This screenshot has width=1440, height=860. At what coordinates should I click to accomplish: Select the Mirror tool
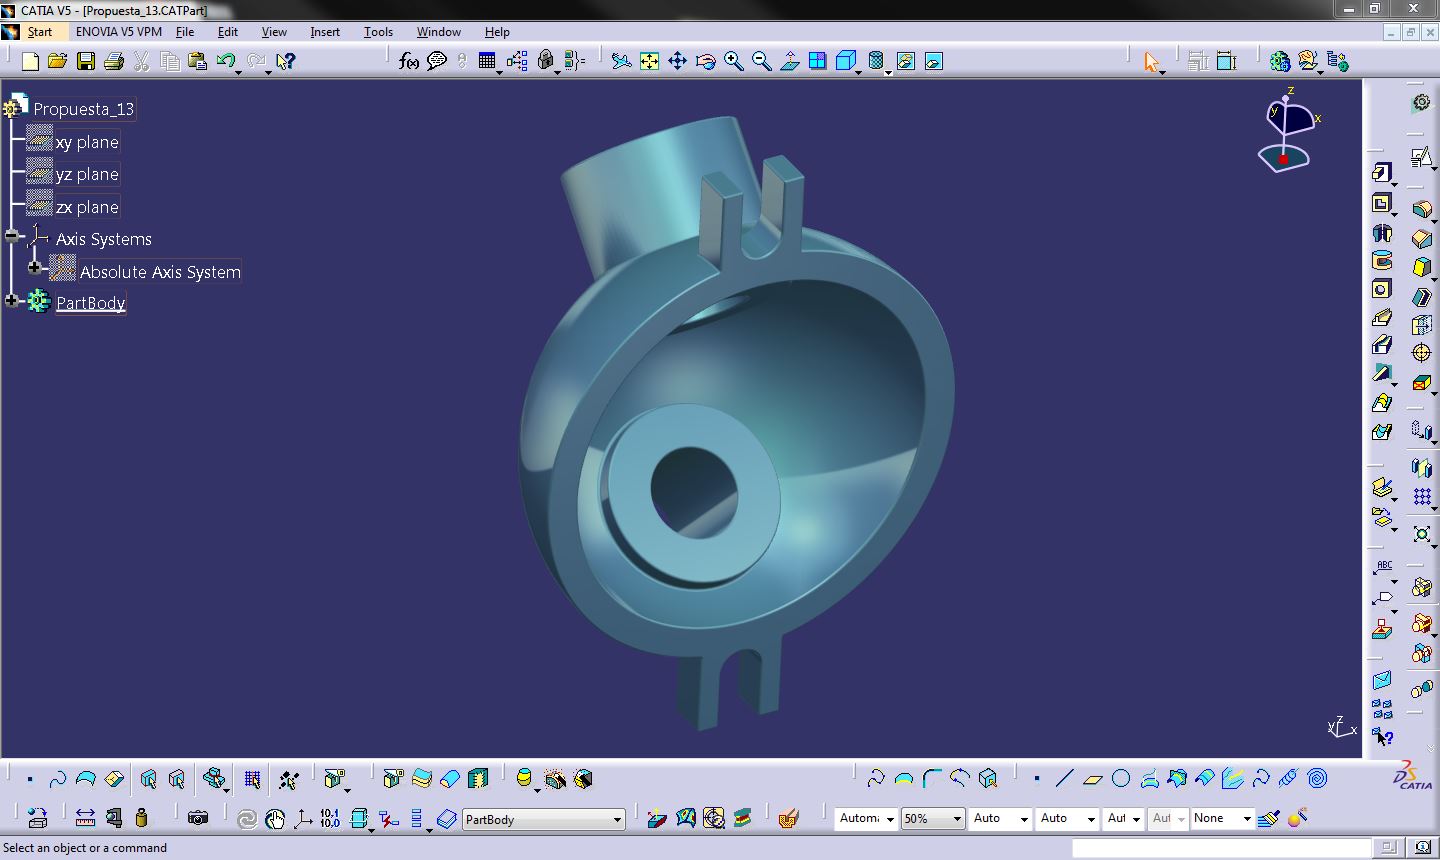1421,467
